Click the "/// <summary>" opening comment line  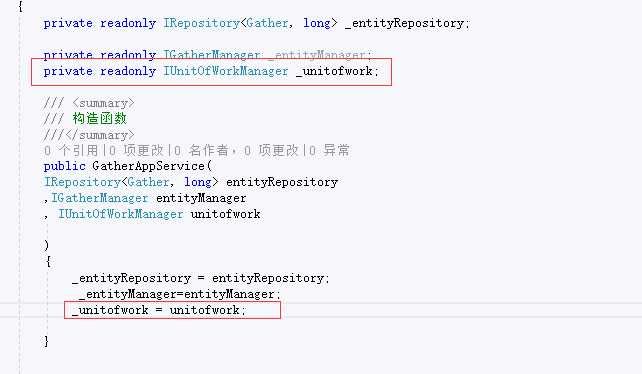[x=89, y=103]
